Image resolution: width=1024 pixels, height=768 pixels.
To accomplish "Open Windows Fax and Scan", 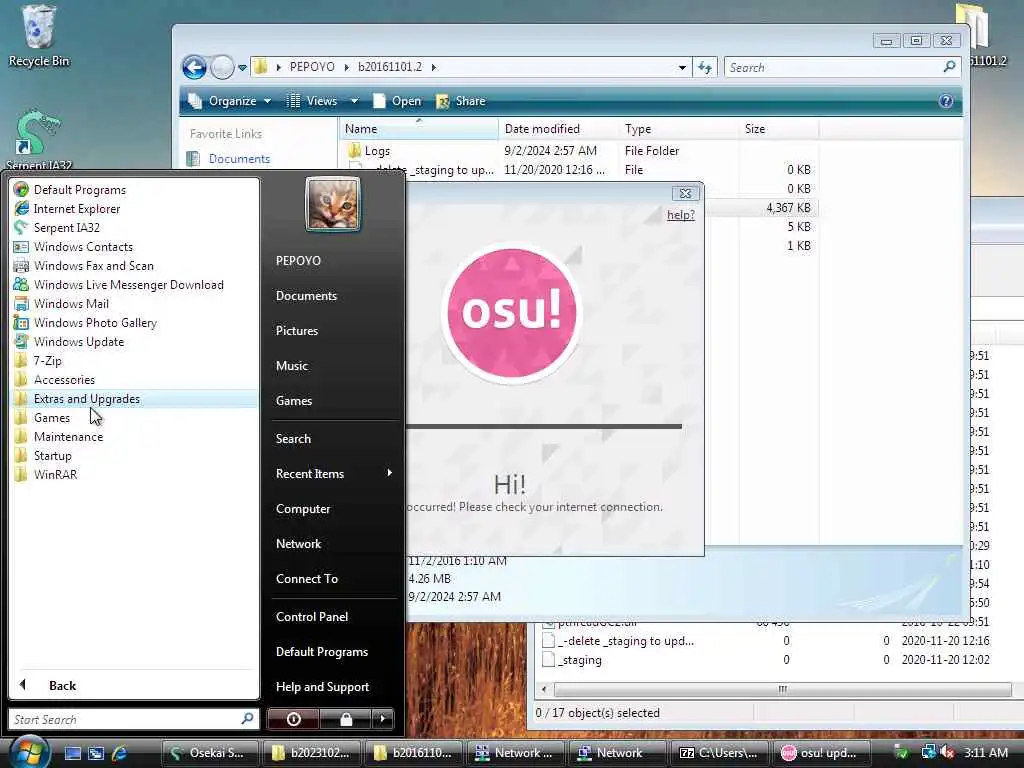I will (93, 266).
